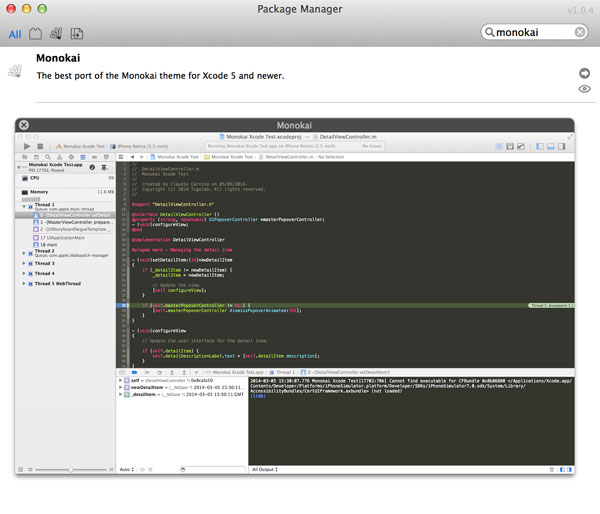Screen dimensions: 600x514
Task: Clear the console with the trash icon
Action: 552,470
